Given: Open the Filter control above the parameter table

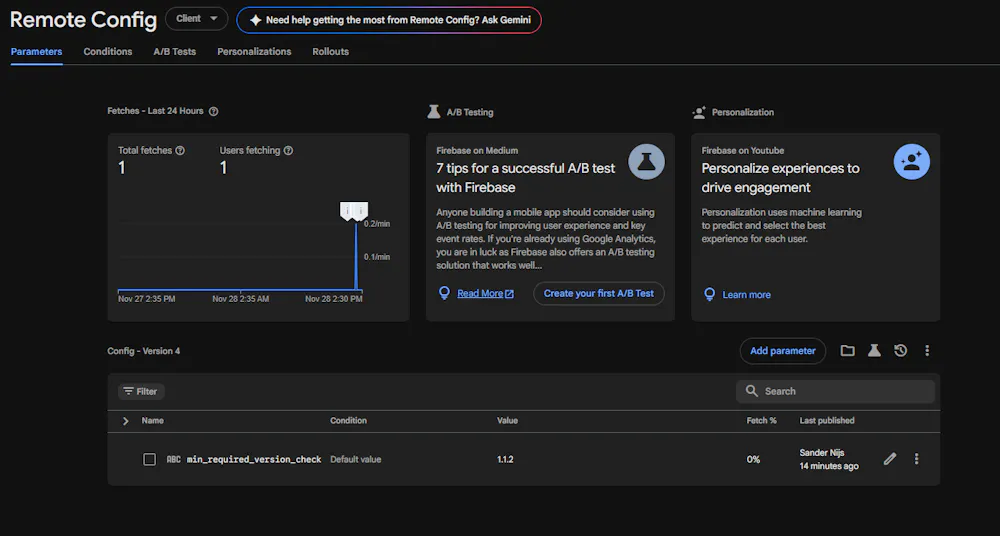Looking at the screenshot, I should click(141, 392).
